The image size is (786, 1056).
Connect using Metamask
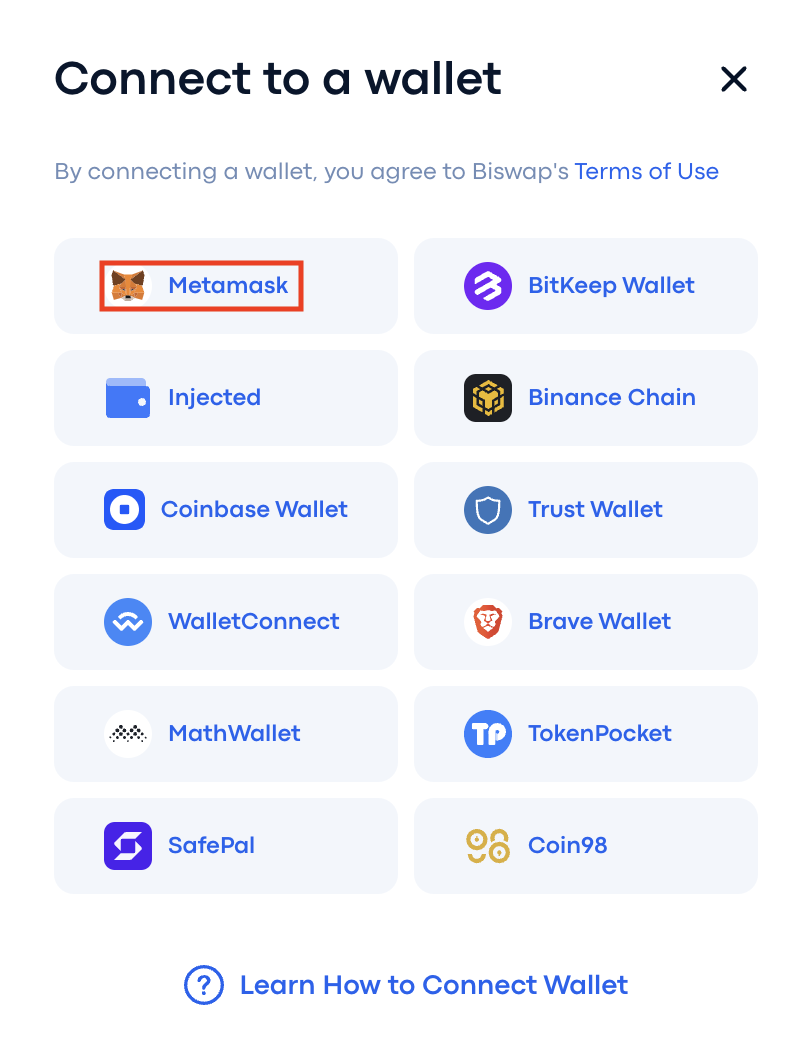[x=226, y=285]
